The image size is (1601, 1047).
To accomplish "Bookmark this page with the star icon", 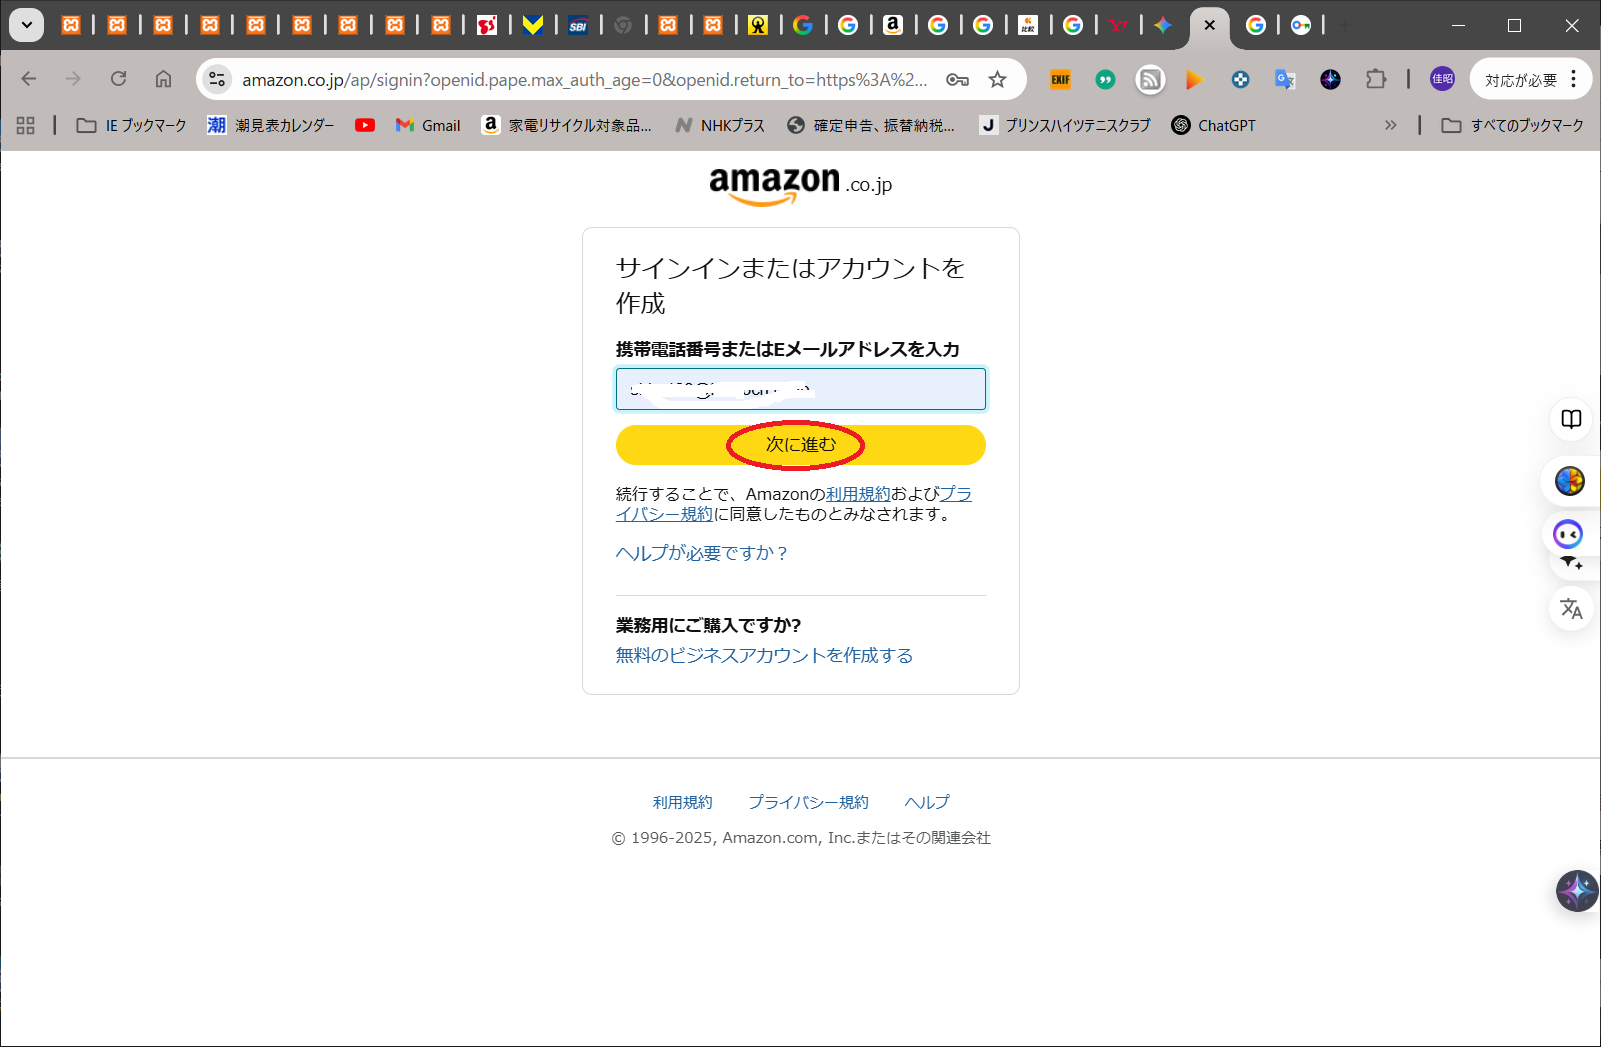I will point(997,80).
